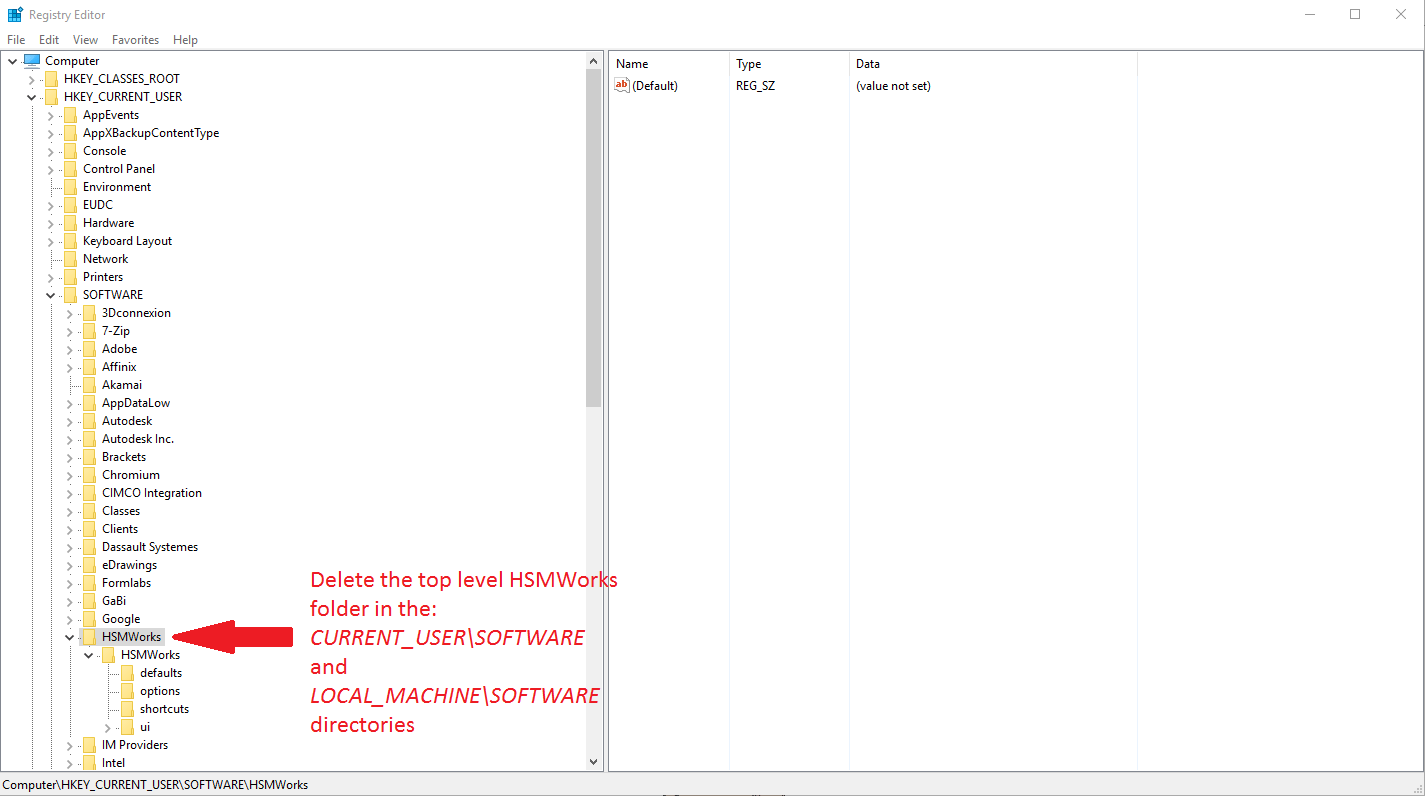The height and width of the screenshot is (796, 1425).
Task: Open the Edit menu
Action: click(48, 39)
